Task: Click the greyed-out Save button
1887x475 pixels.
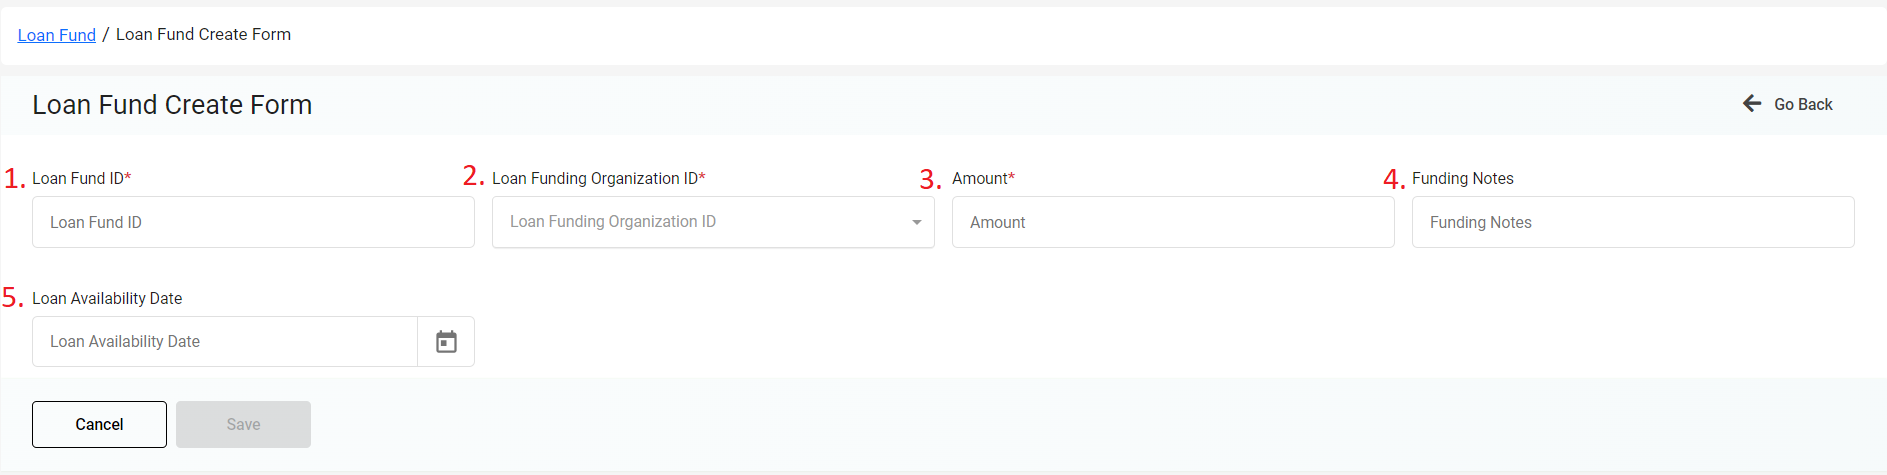Action: 243,424
